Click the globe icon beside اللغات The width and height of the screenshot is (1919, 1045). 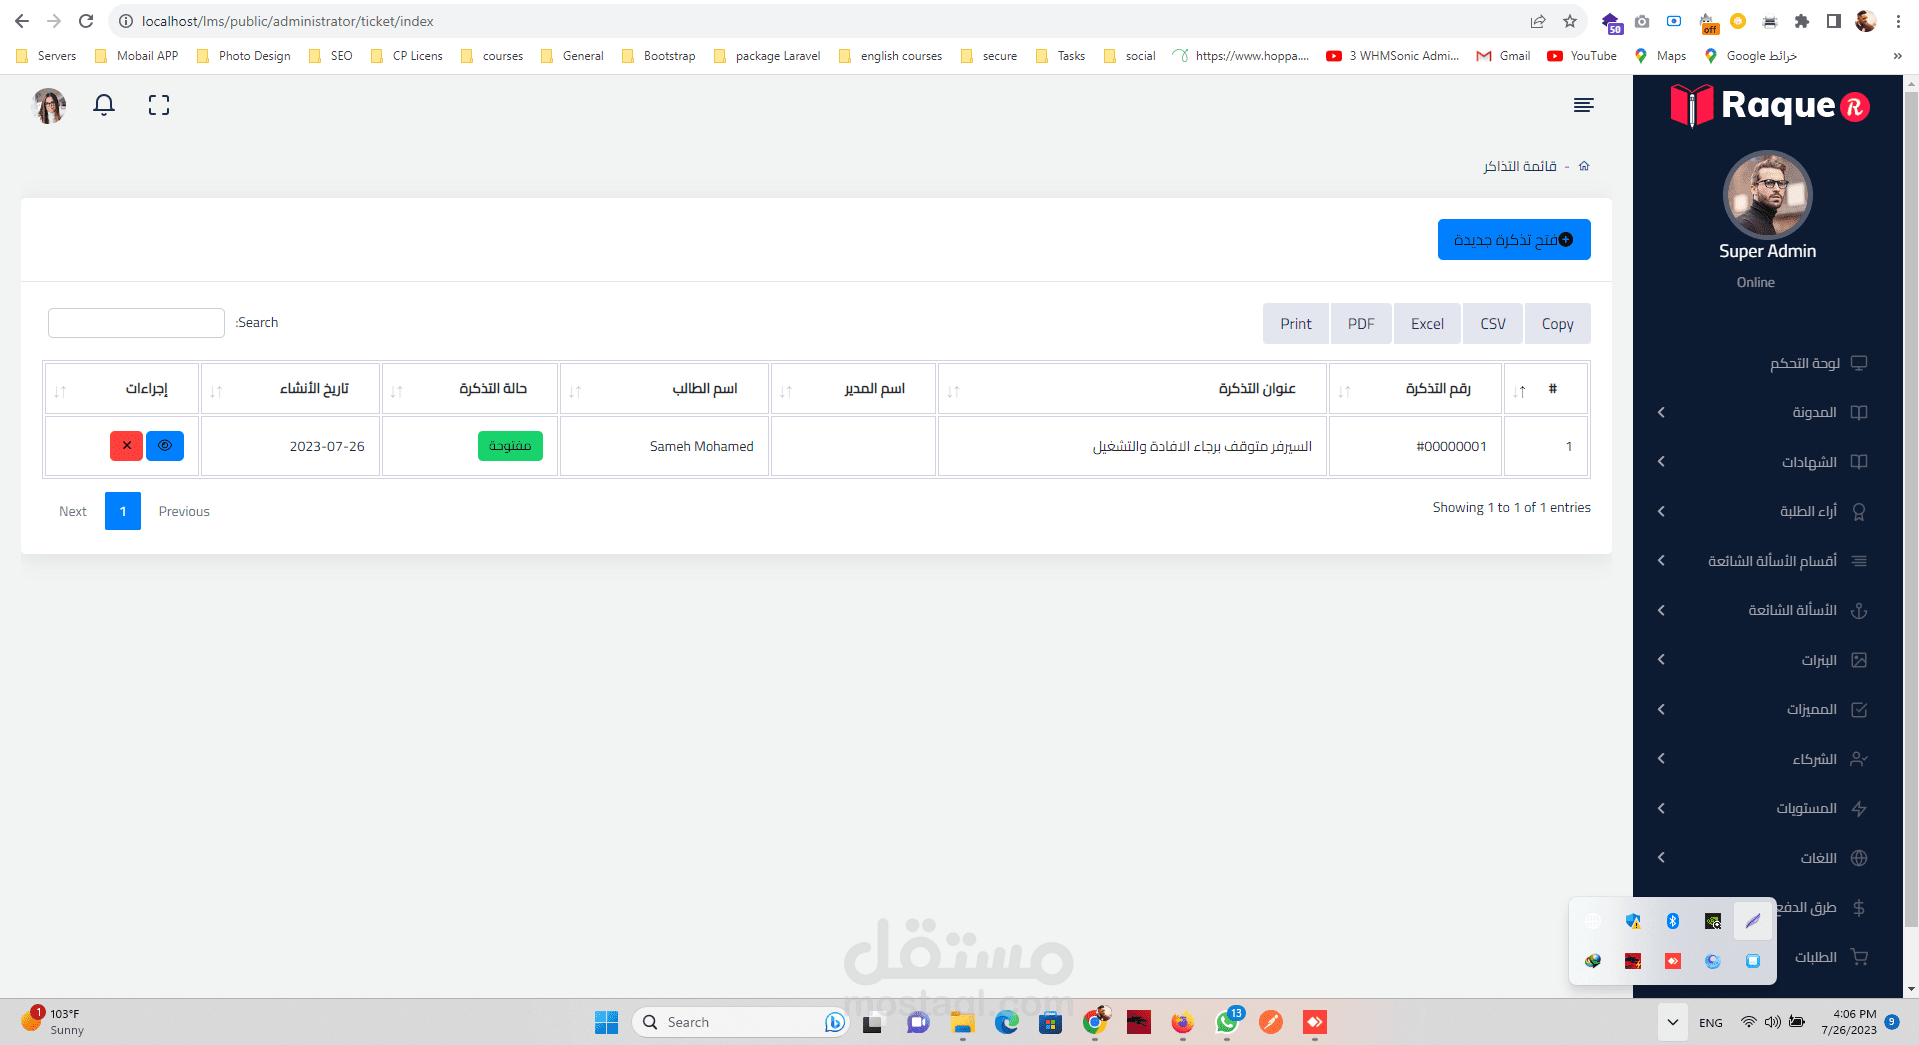pyautogui.click(x=1859, y=858)
